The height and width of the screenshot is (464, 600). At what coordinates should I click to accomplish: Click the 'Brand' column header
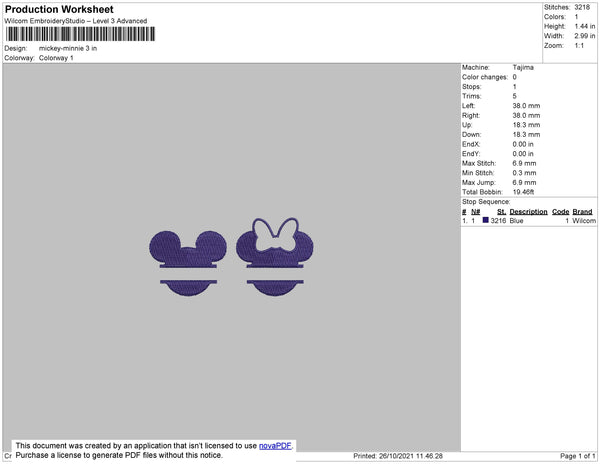(582, 212)
